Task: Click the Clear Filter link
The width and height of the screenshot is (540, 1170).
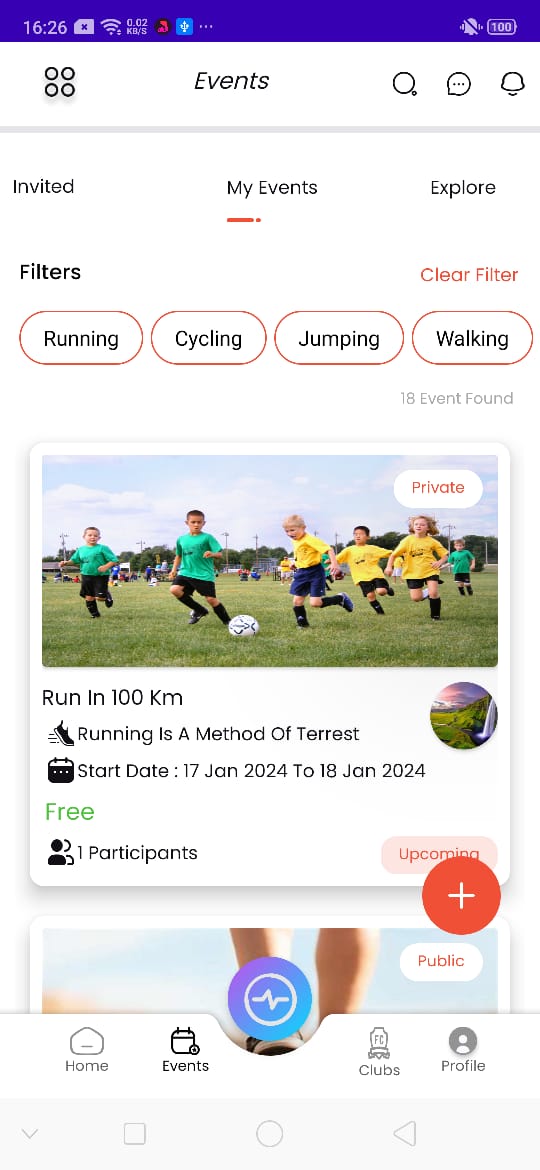Action: (468, 275)
